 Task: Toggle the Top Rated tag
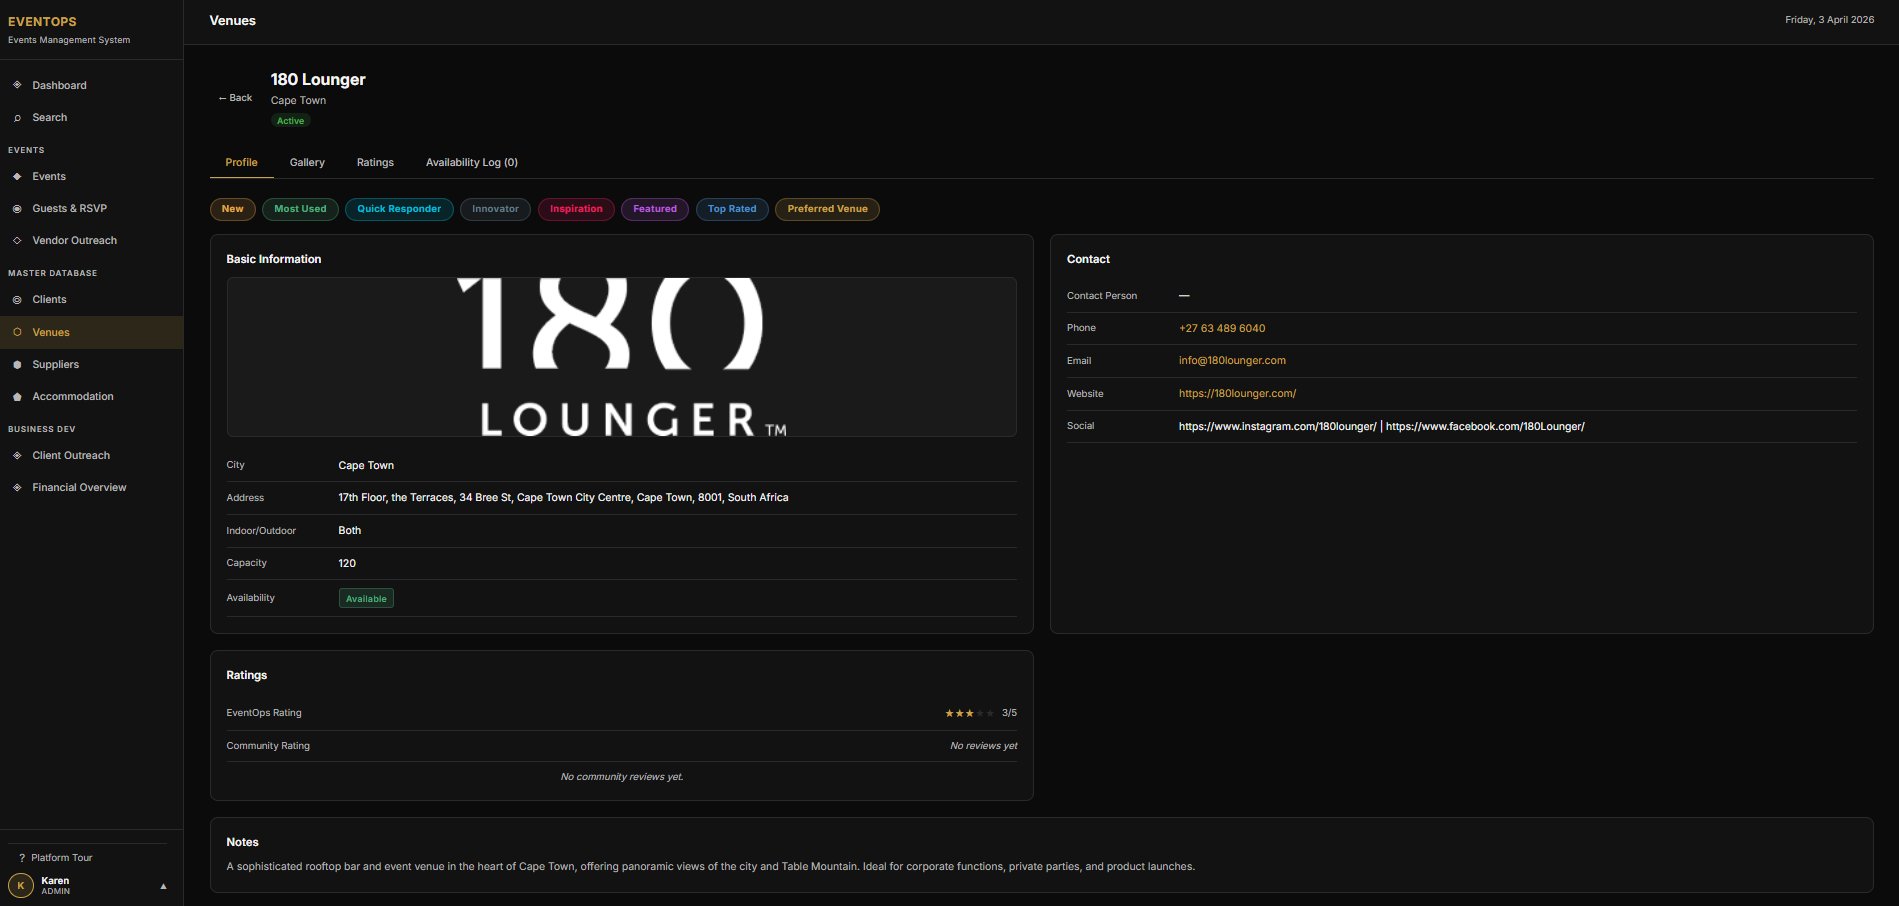tap(732, 209)
